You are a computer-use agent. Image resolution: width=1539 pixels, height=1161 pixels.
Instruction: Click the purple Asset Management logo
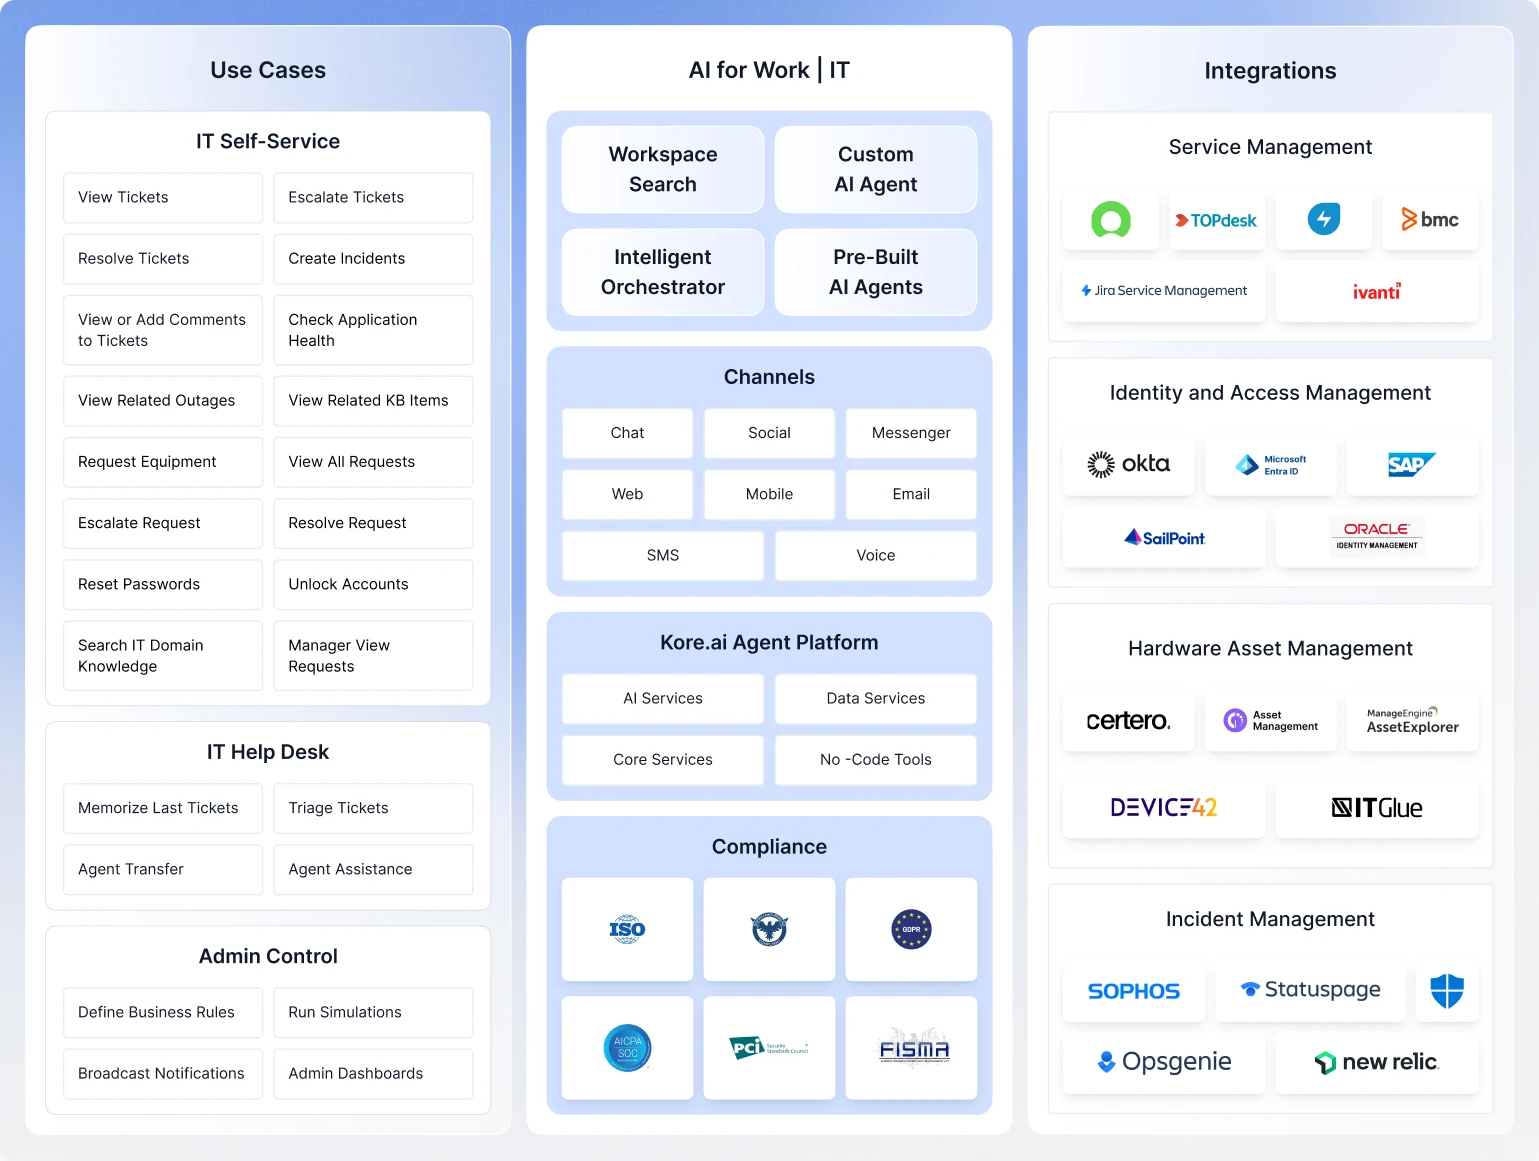coord(1270,720)
